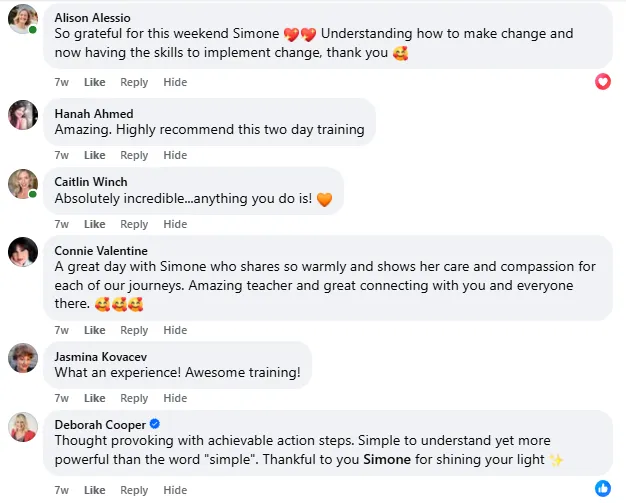Click the 7w timestamp on Hanah's comment
Image resolution: width=626 pixels, height=503 pixels.
pos(62,155)
